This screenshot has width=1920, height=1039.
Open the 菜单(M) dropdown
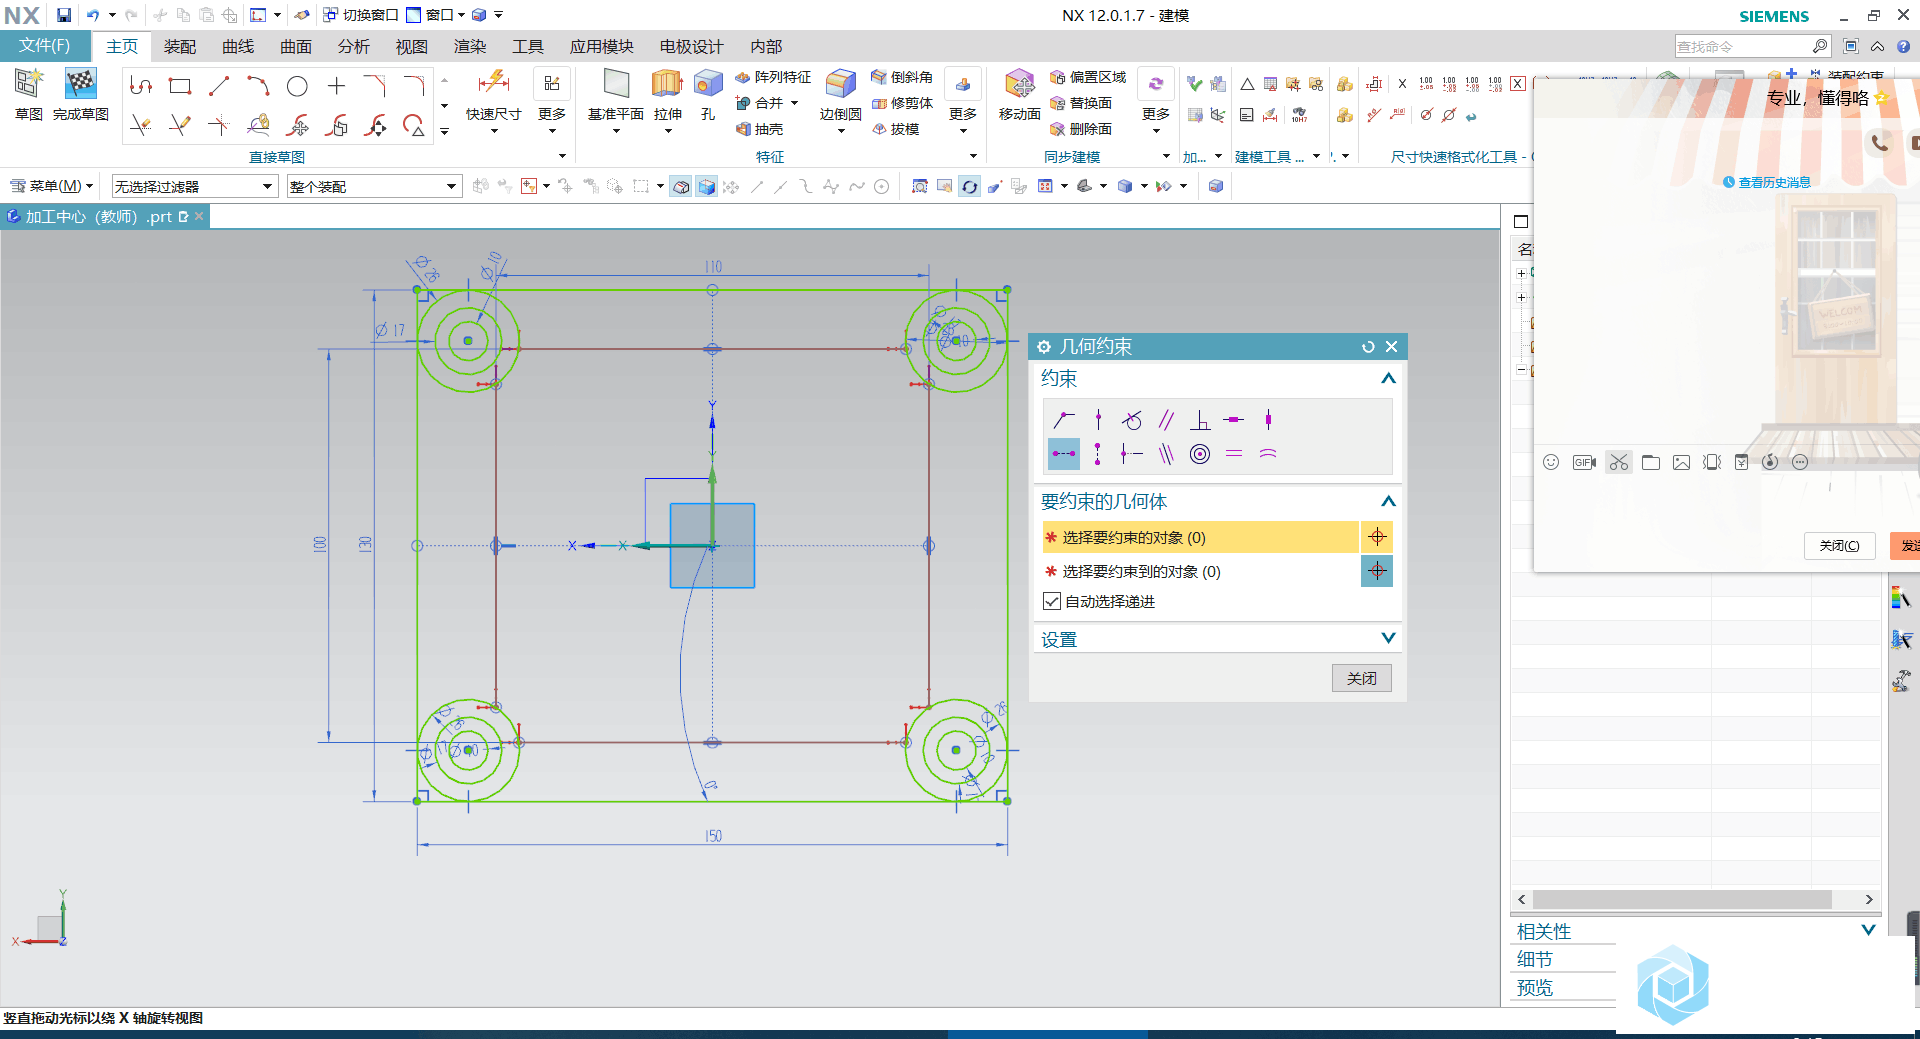tap(52, 186)
